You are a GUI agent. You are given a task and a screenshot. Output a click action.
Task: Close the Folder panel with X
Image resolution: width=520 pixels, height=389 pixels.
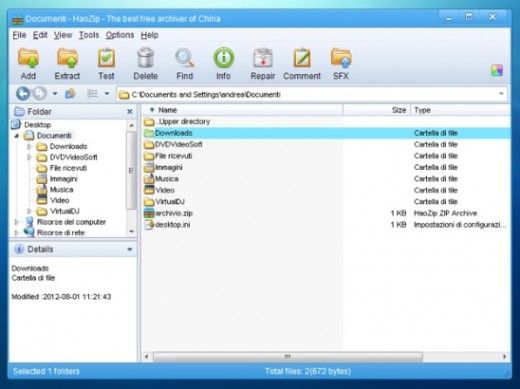pyautogui.click(x=130, y=112)
